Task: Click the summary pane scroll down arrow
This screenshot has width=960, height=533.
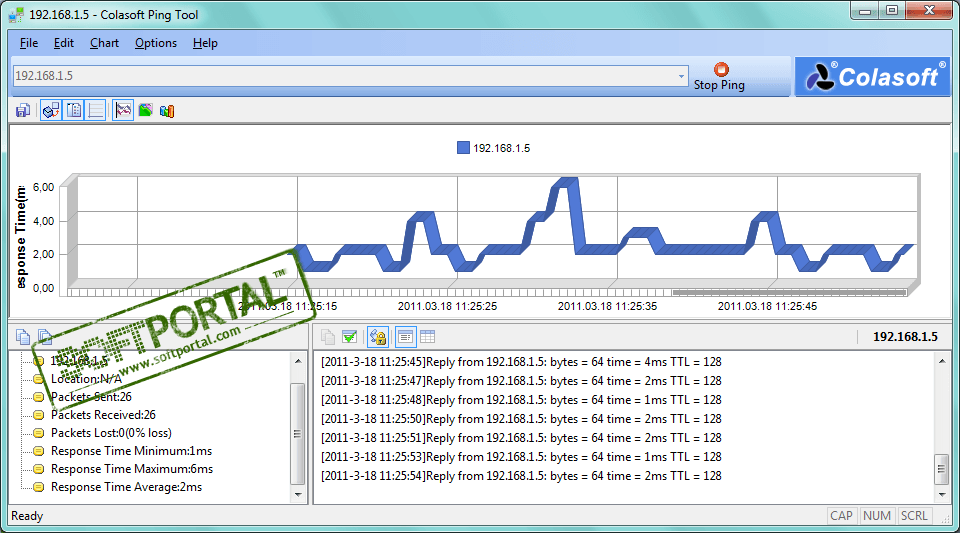Action: point(298,494)
